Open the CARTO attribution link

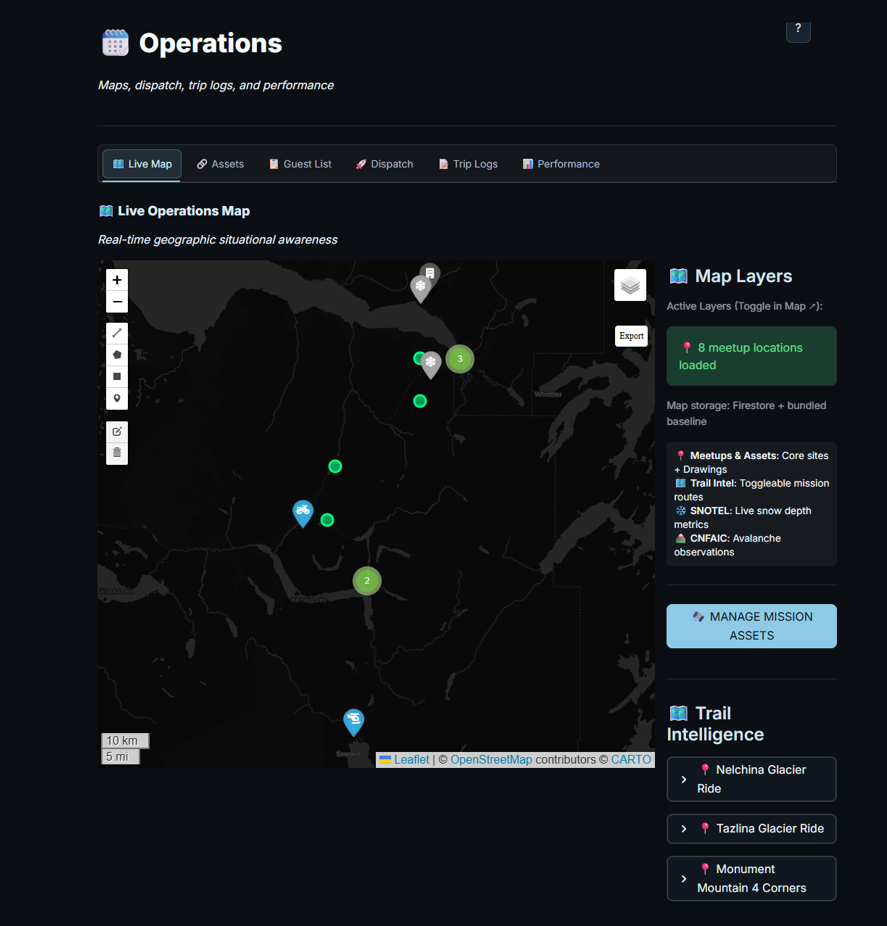631,759
